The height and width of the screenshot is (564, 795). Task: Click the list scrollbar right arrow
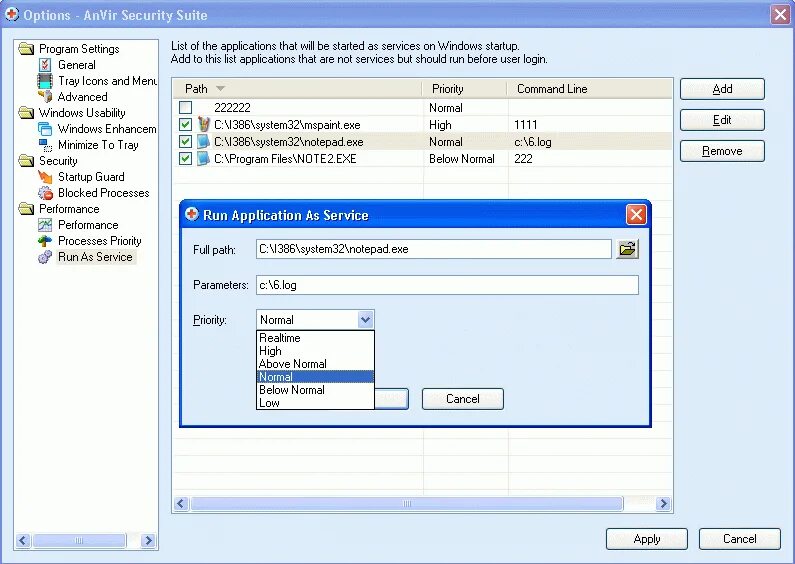click(663, 504)
